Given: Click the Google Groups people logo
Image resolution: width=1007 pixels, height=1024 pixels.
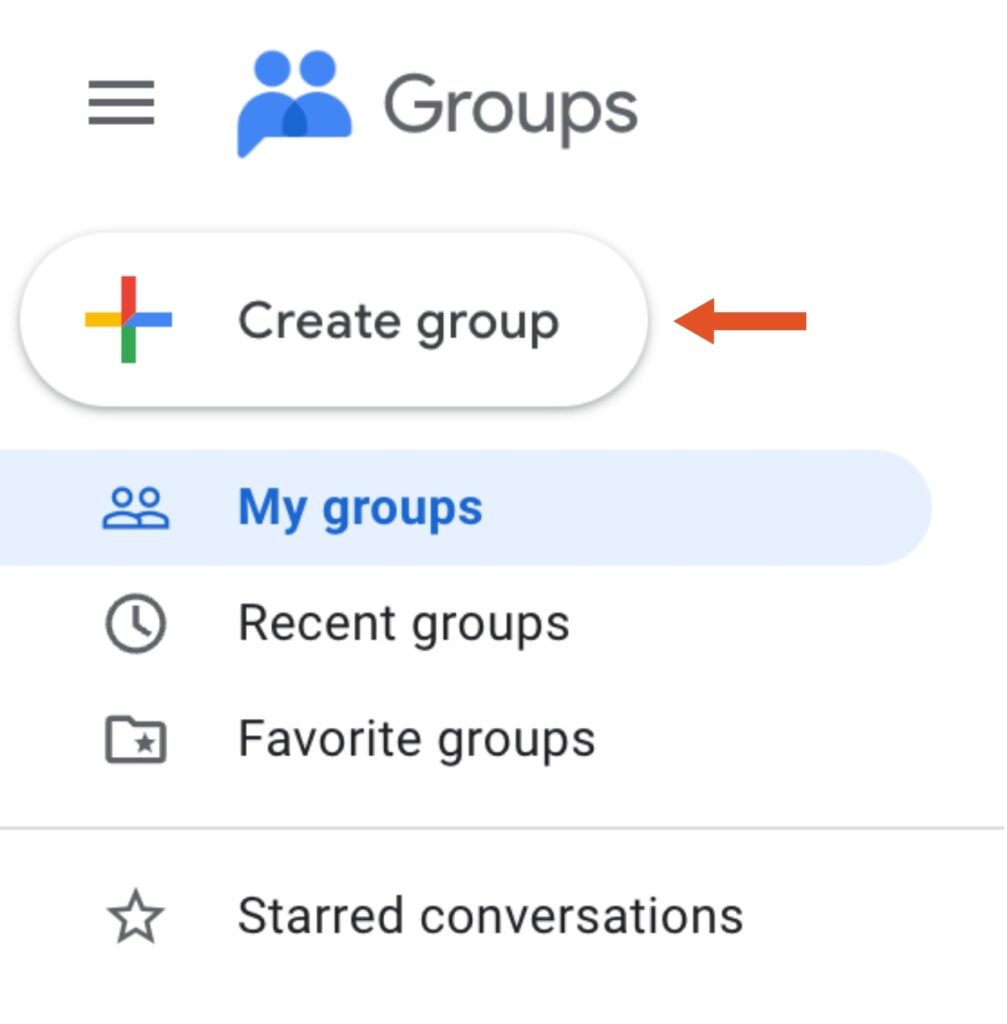Looking at the screenshot, I should pyautogui.click(x=294, y=104).
